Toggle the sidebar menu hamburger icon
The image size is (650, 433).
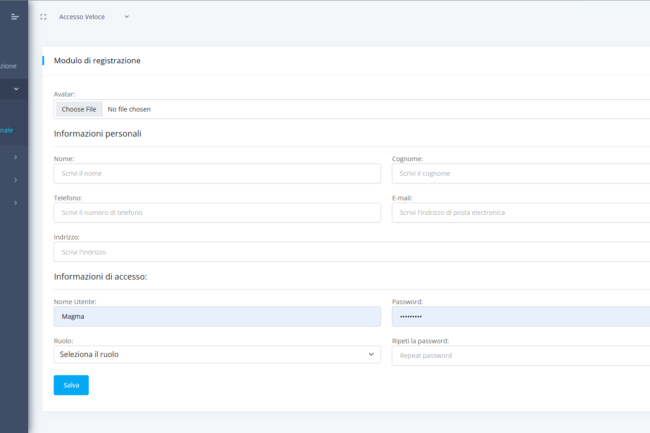[x=14, y=16]
